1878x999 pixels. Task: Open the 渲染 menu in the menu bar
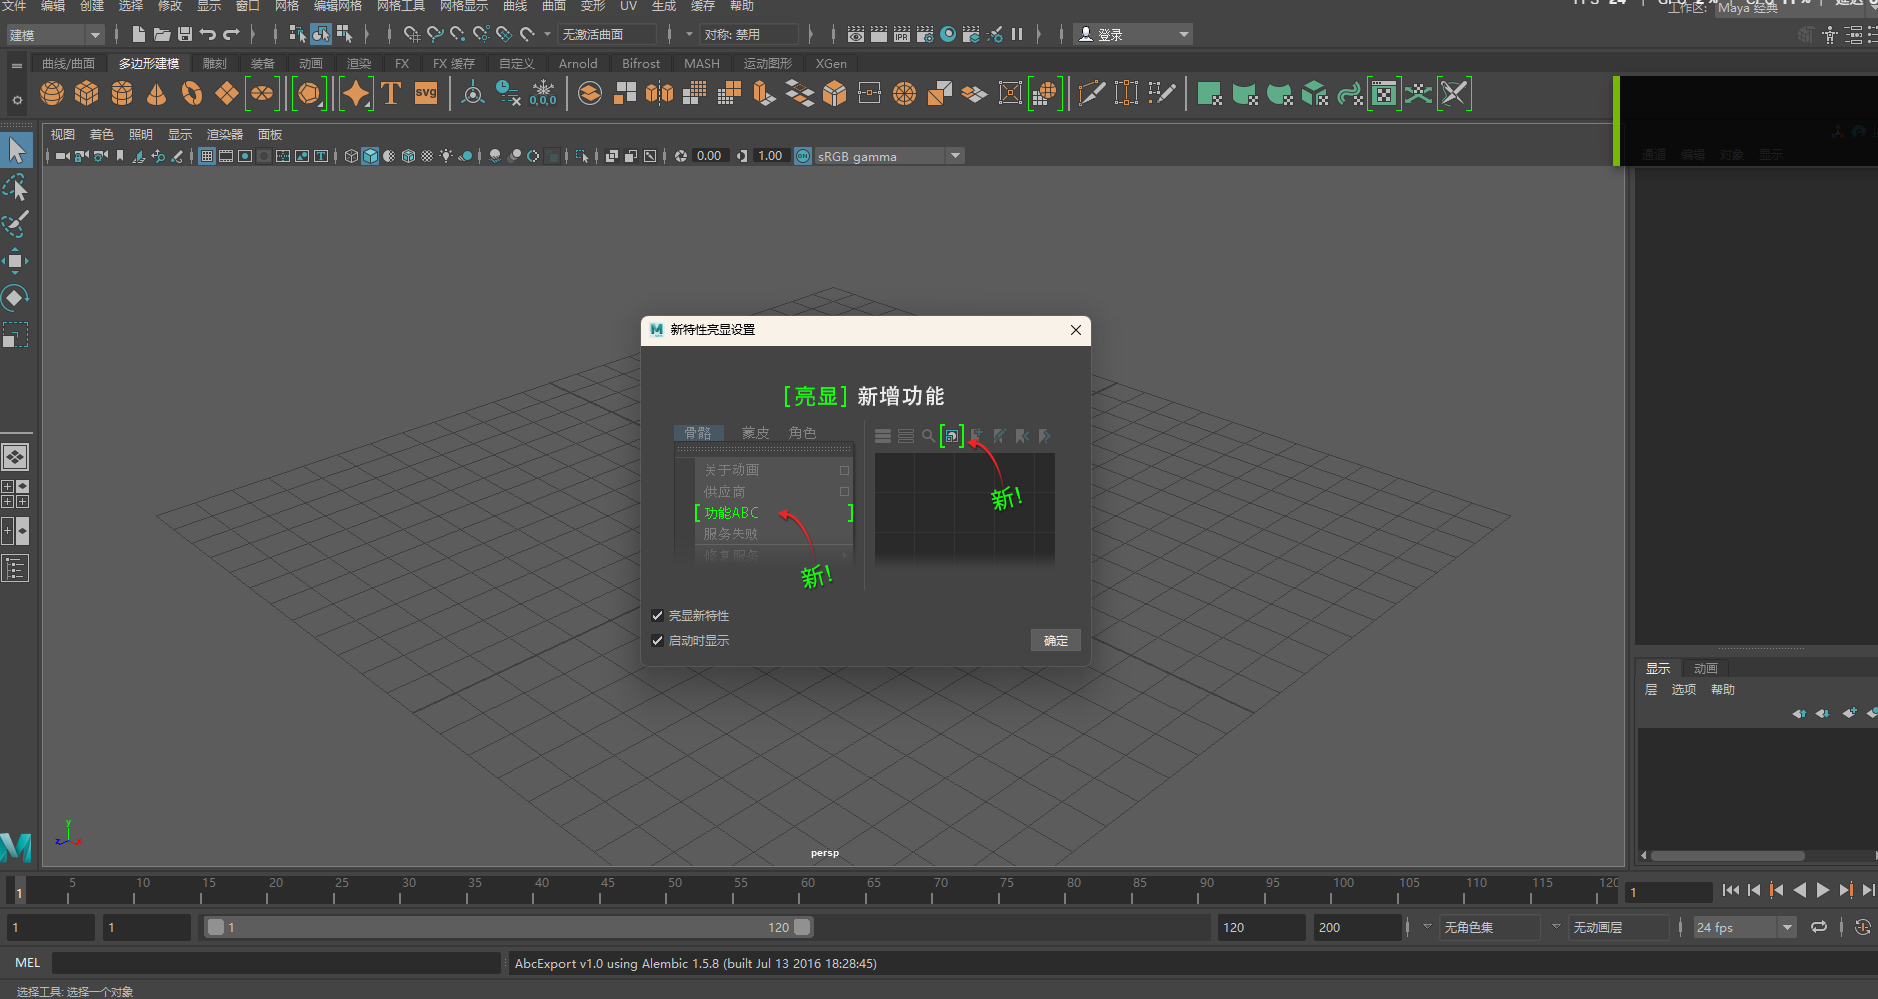(359, 63)
